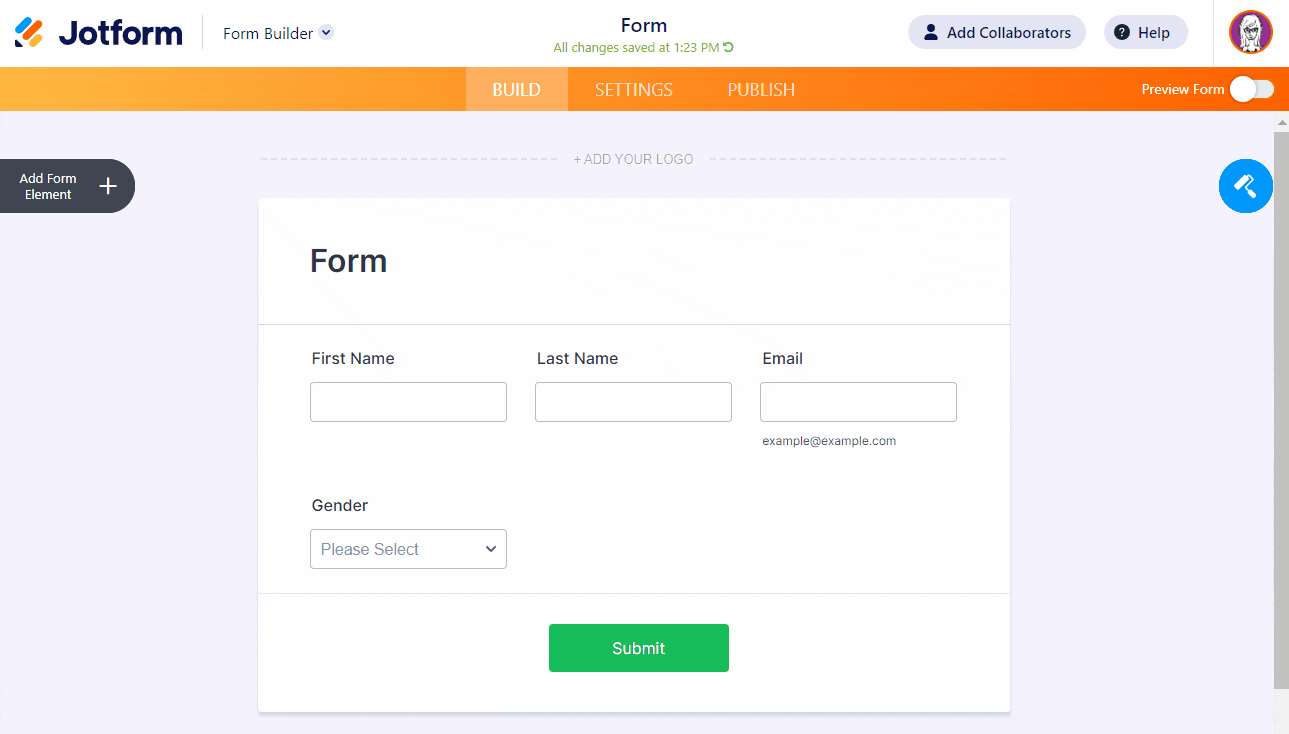Switch to the PUBLISH tab

coord(761,89)
